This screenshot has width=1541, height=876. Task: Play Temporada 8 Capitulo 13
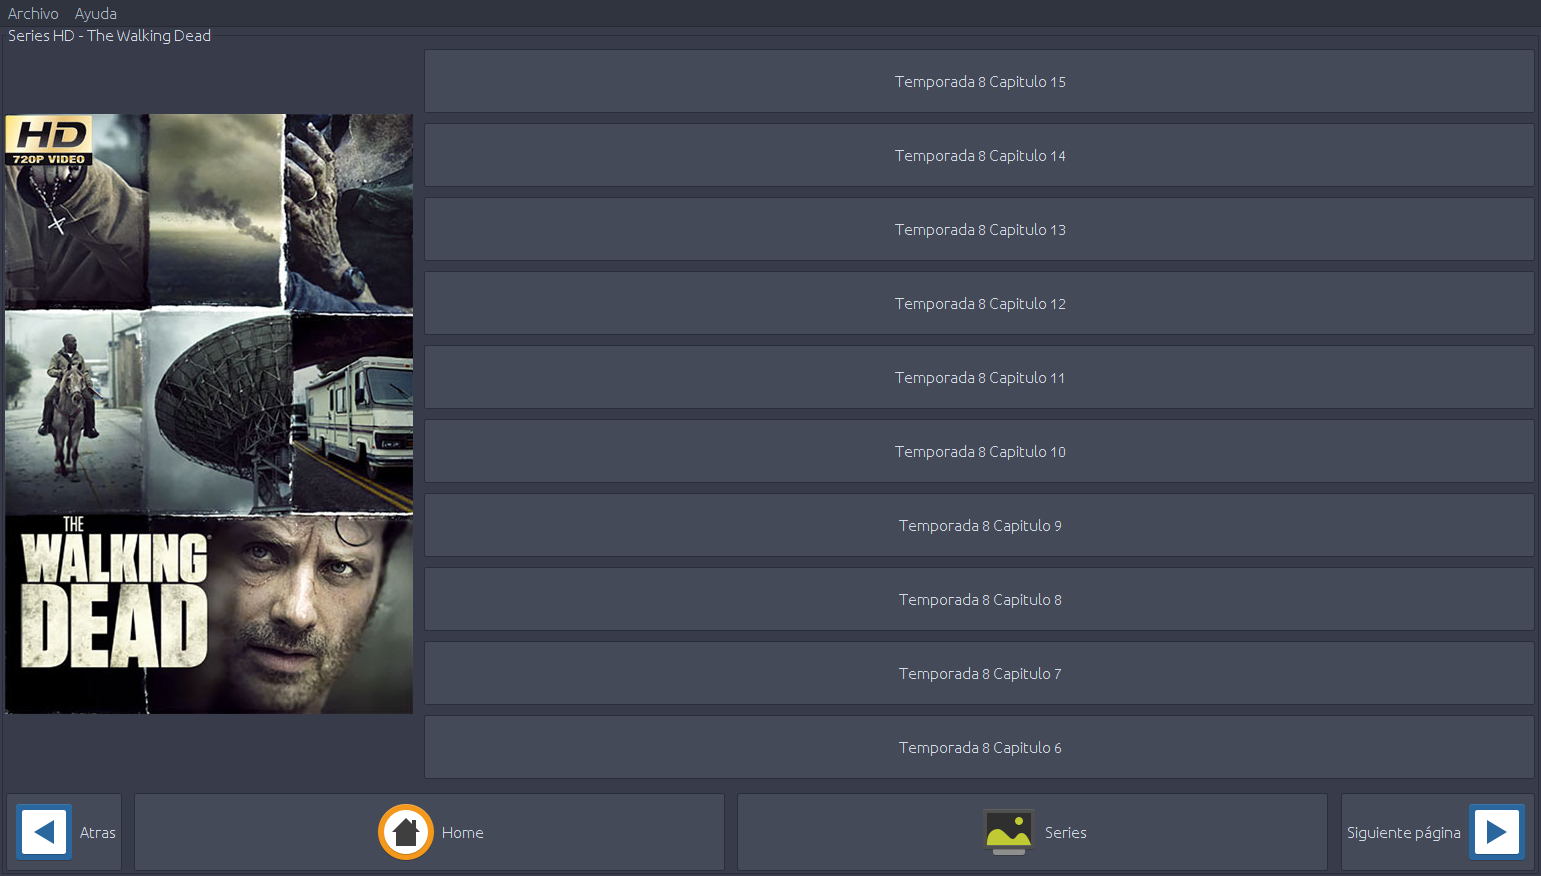click(979, 229)
